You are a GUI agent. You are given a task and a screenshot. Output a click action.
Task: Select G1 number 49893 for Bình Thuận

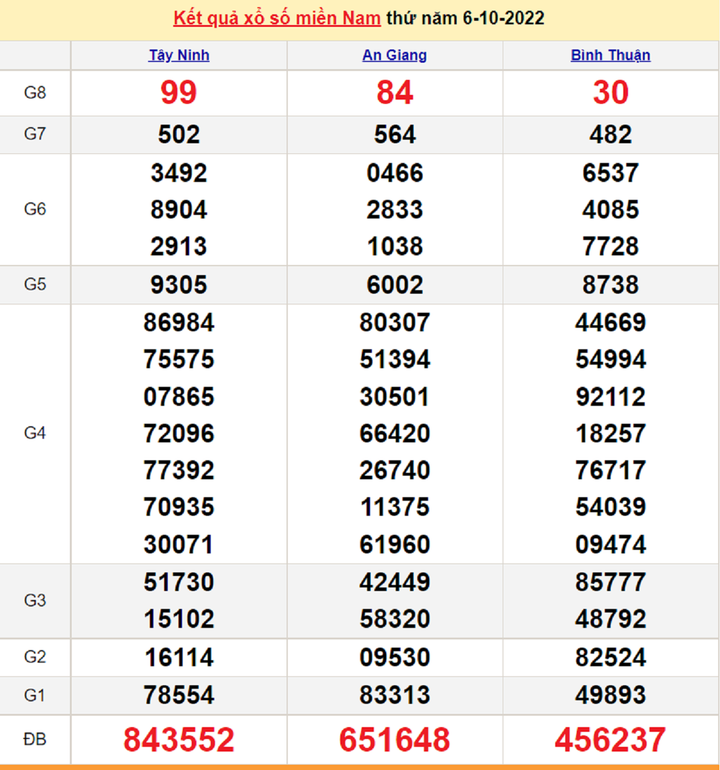click(610, 695)
